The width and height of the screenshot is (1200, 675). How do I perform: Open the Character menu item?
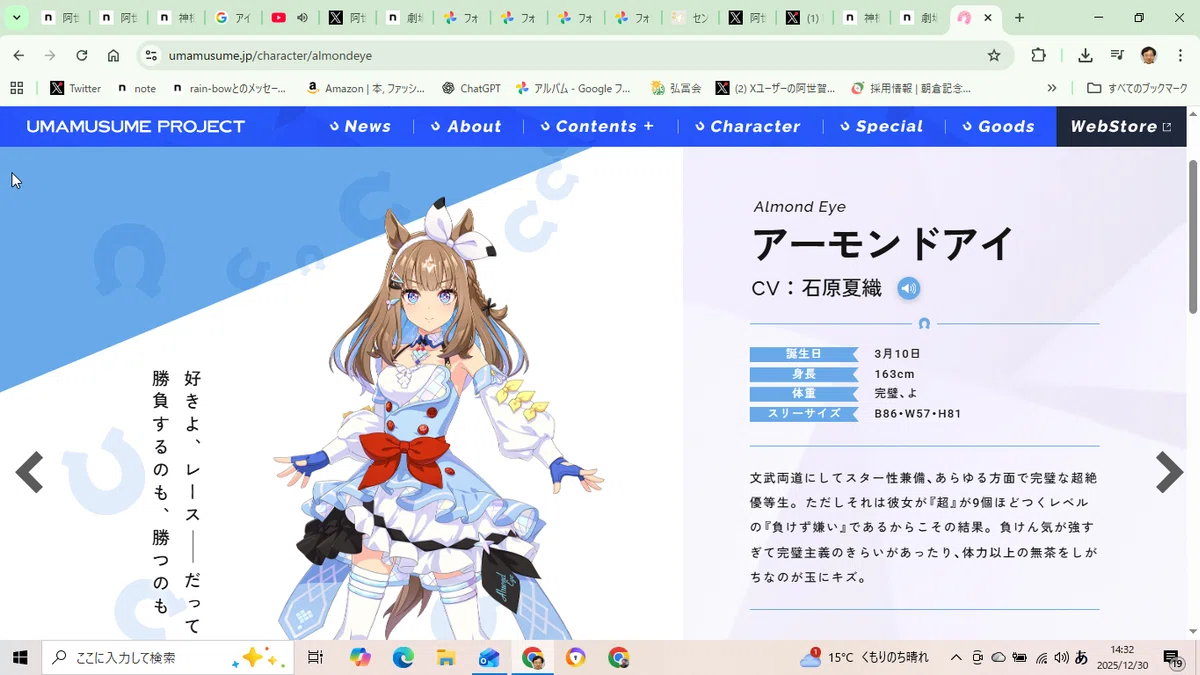click(748, 127)
